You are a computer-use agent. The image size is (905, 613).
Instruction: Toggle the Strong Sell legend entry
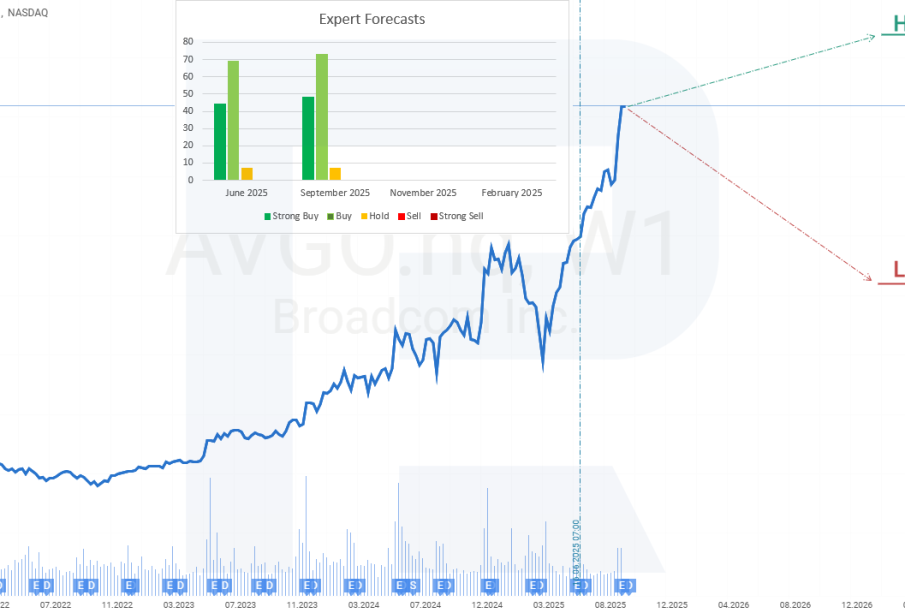tap(460, 216)
